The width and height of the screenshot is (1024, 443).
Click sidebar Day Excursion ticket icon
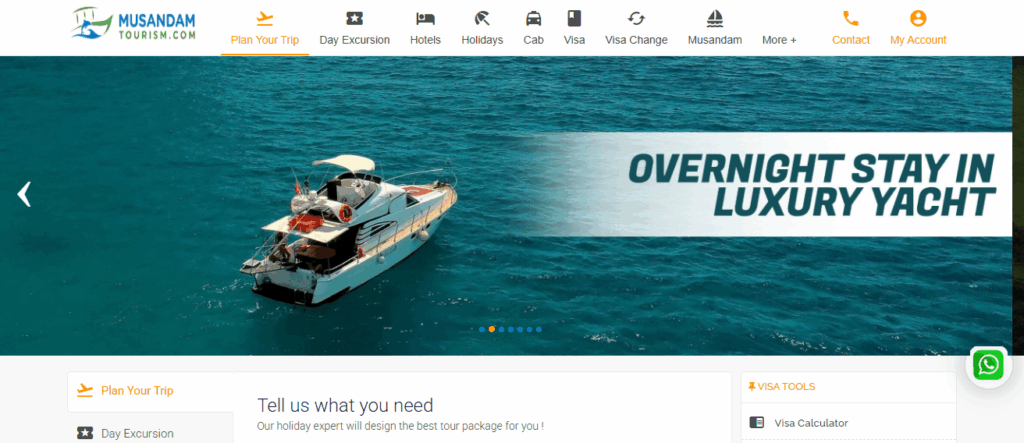(85, 433)
